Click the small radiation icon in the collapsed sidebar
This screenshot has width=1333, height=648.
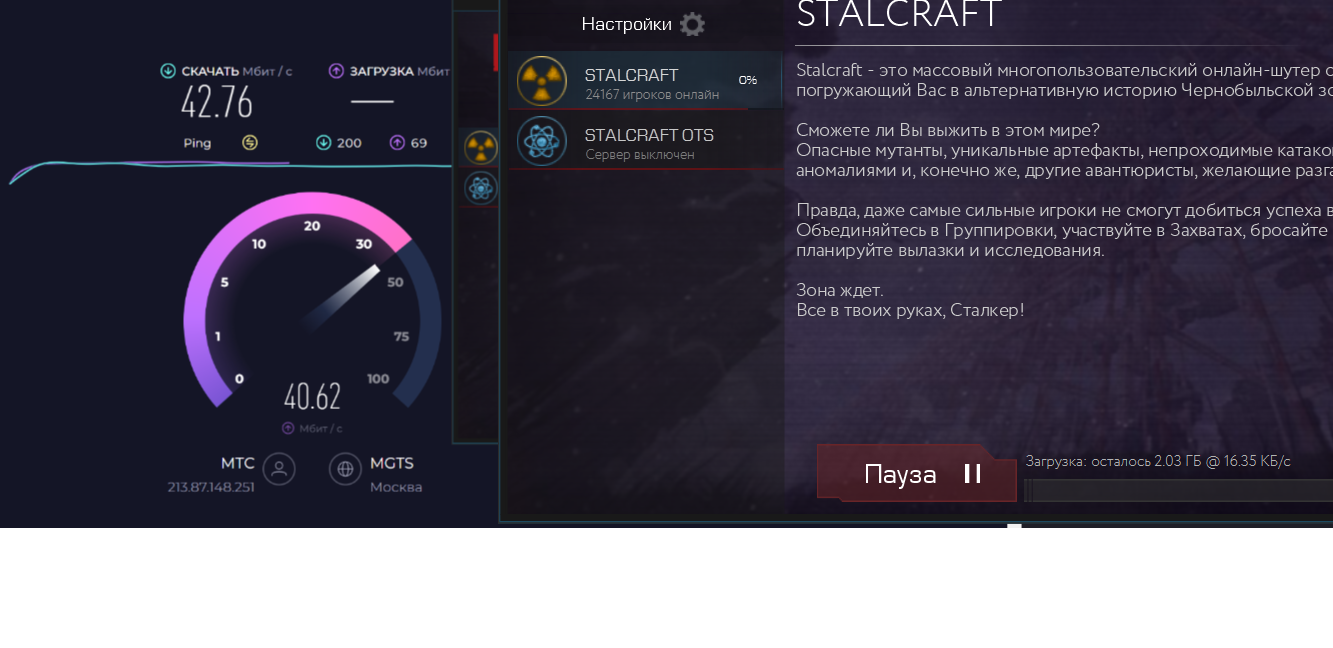481,148
